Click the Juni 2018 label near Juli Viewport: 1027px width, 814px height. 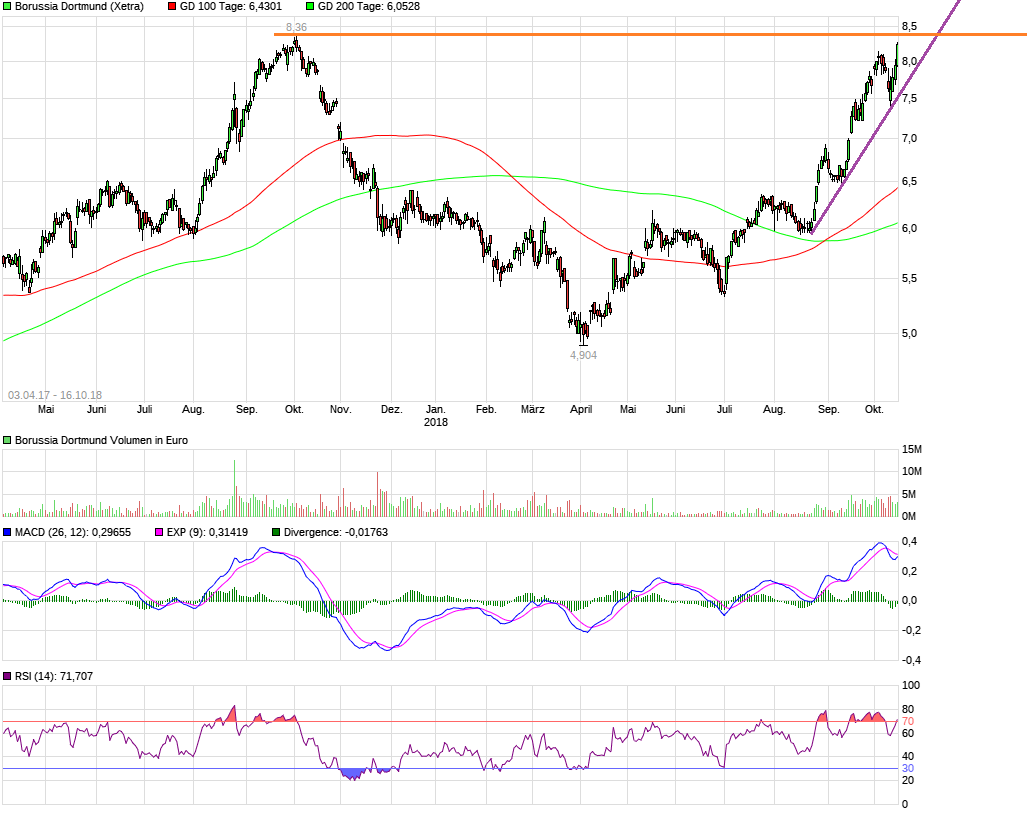(675, 409)
